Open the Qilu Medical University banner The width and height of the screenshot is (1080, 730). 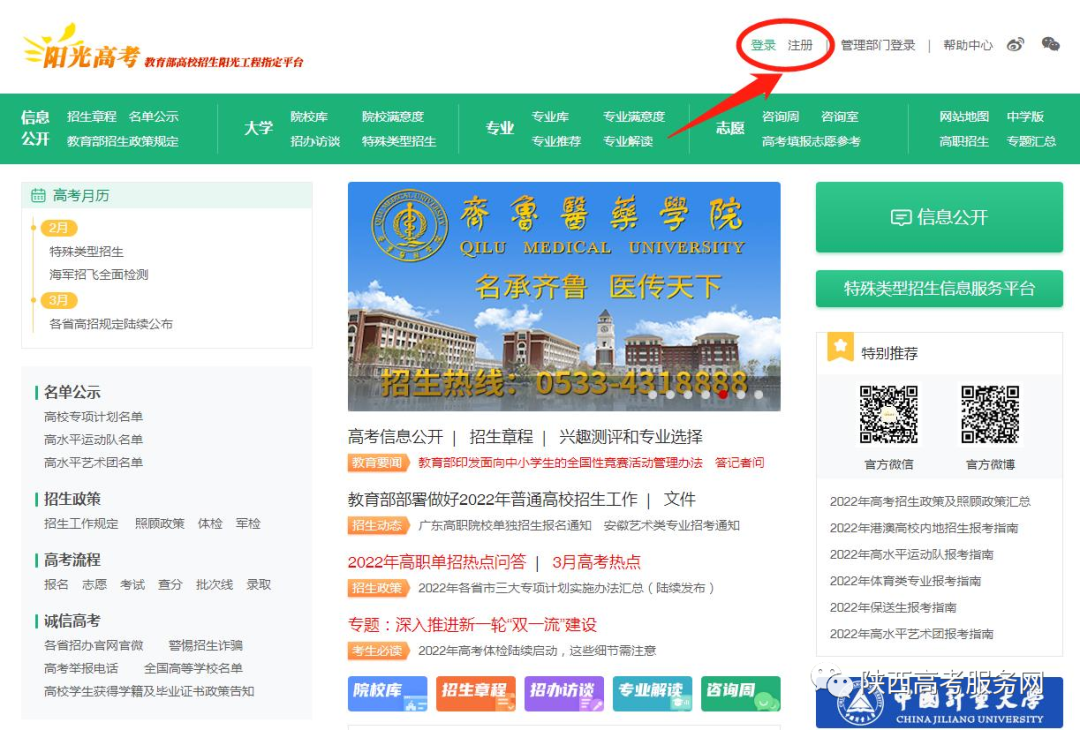(x=564, y=296)
